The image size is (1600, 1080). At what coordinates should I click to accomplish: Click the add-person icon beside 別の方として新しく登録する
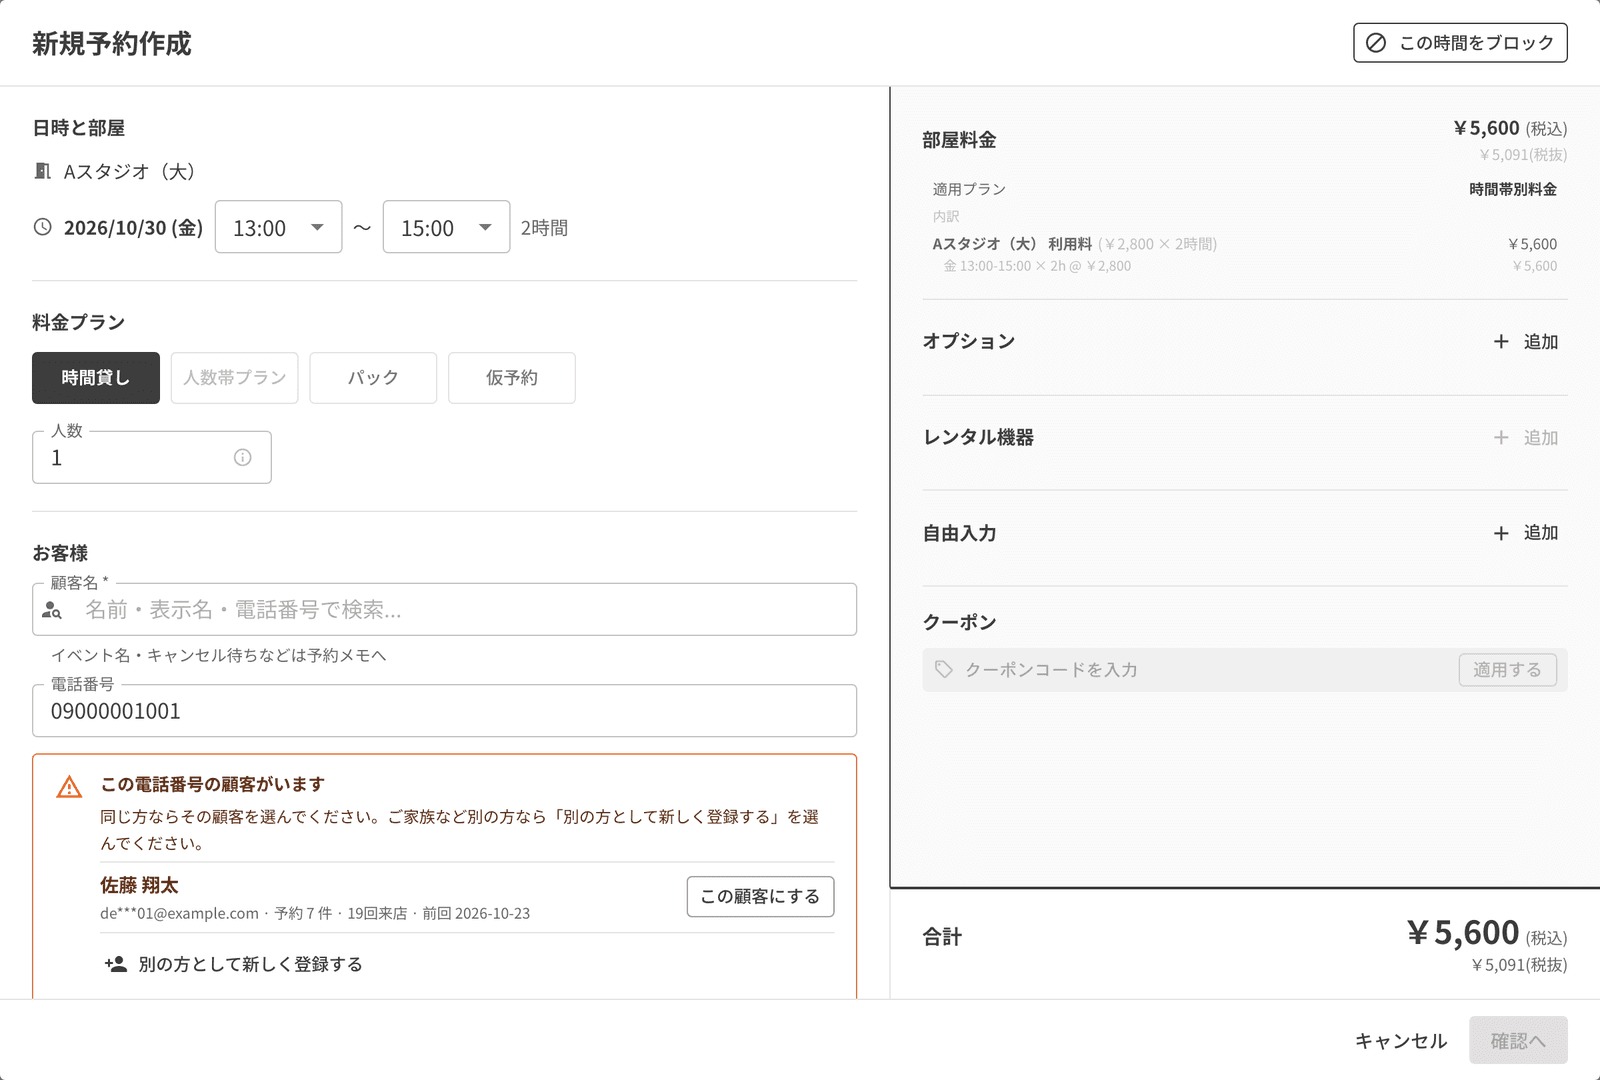pos(116,964)
